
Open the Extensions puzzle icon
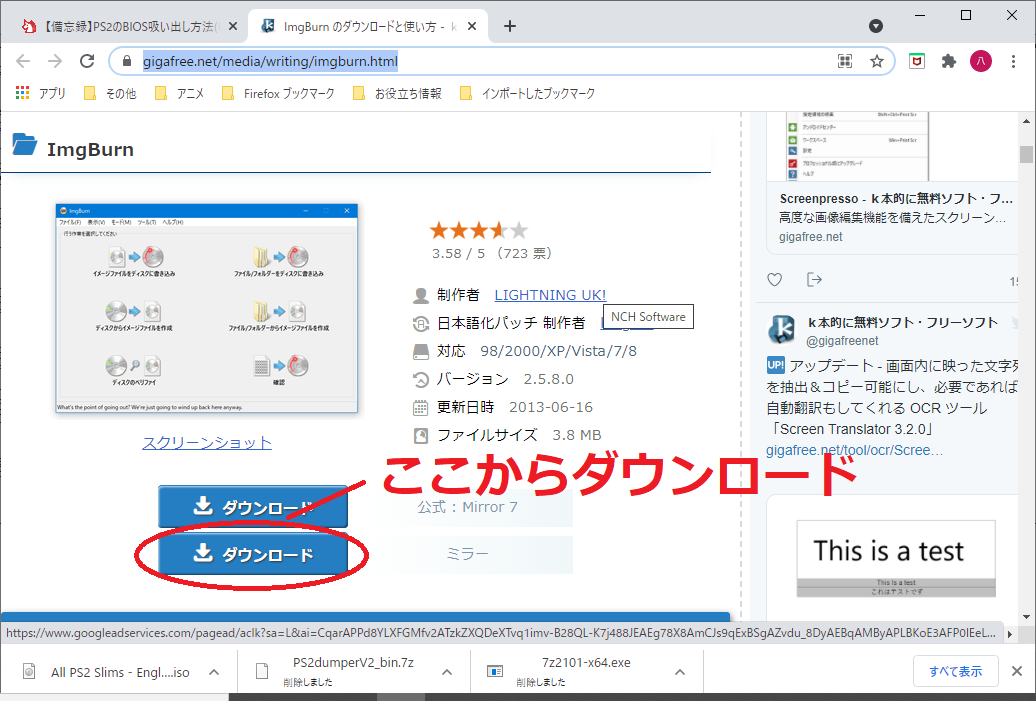(x=949, y=61)
